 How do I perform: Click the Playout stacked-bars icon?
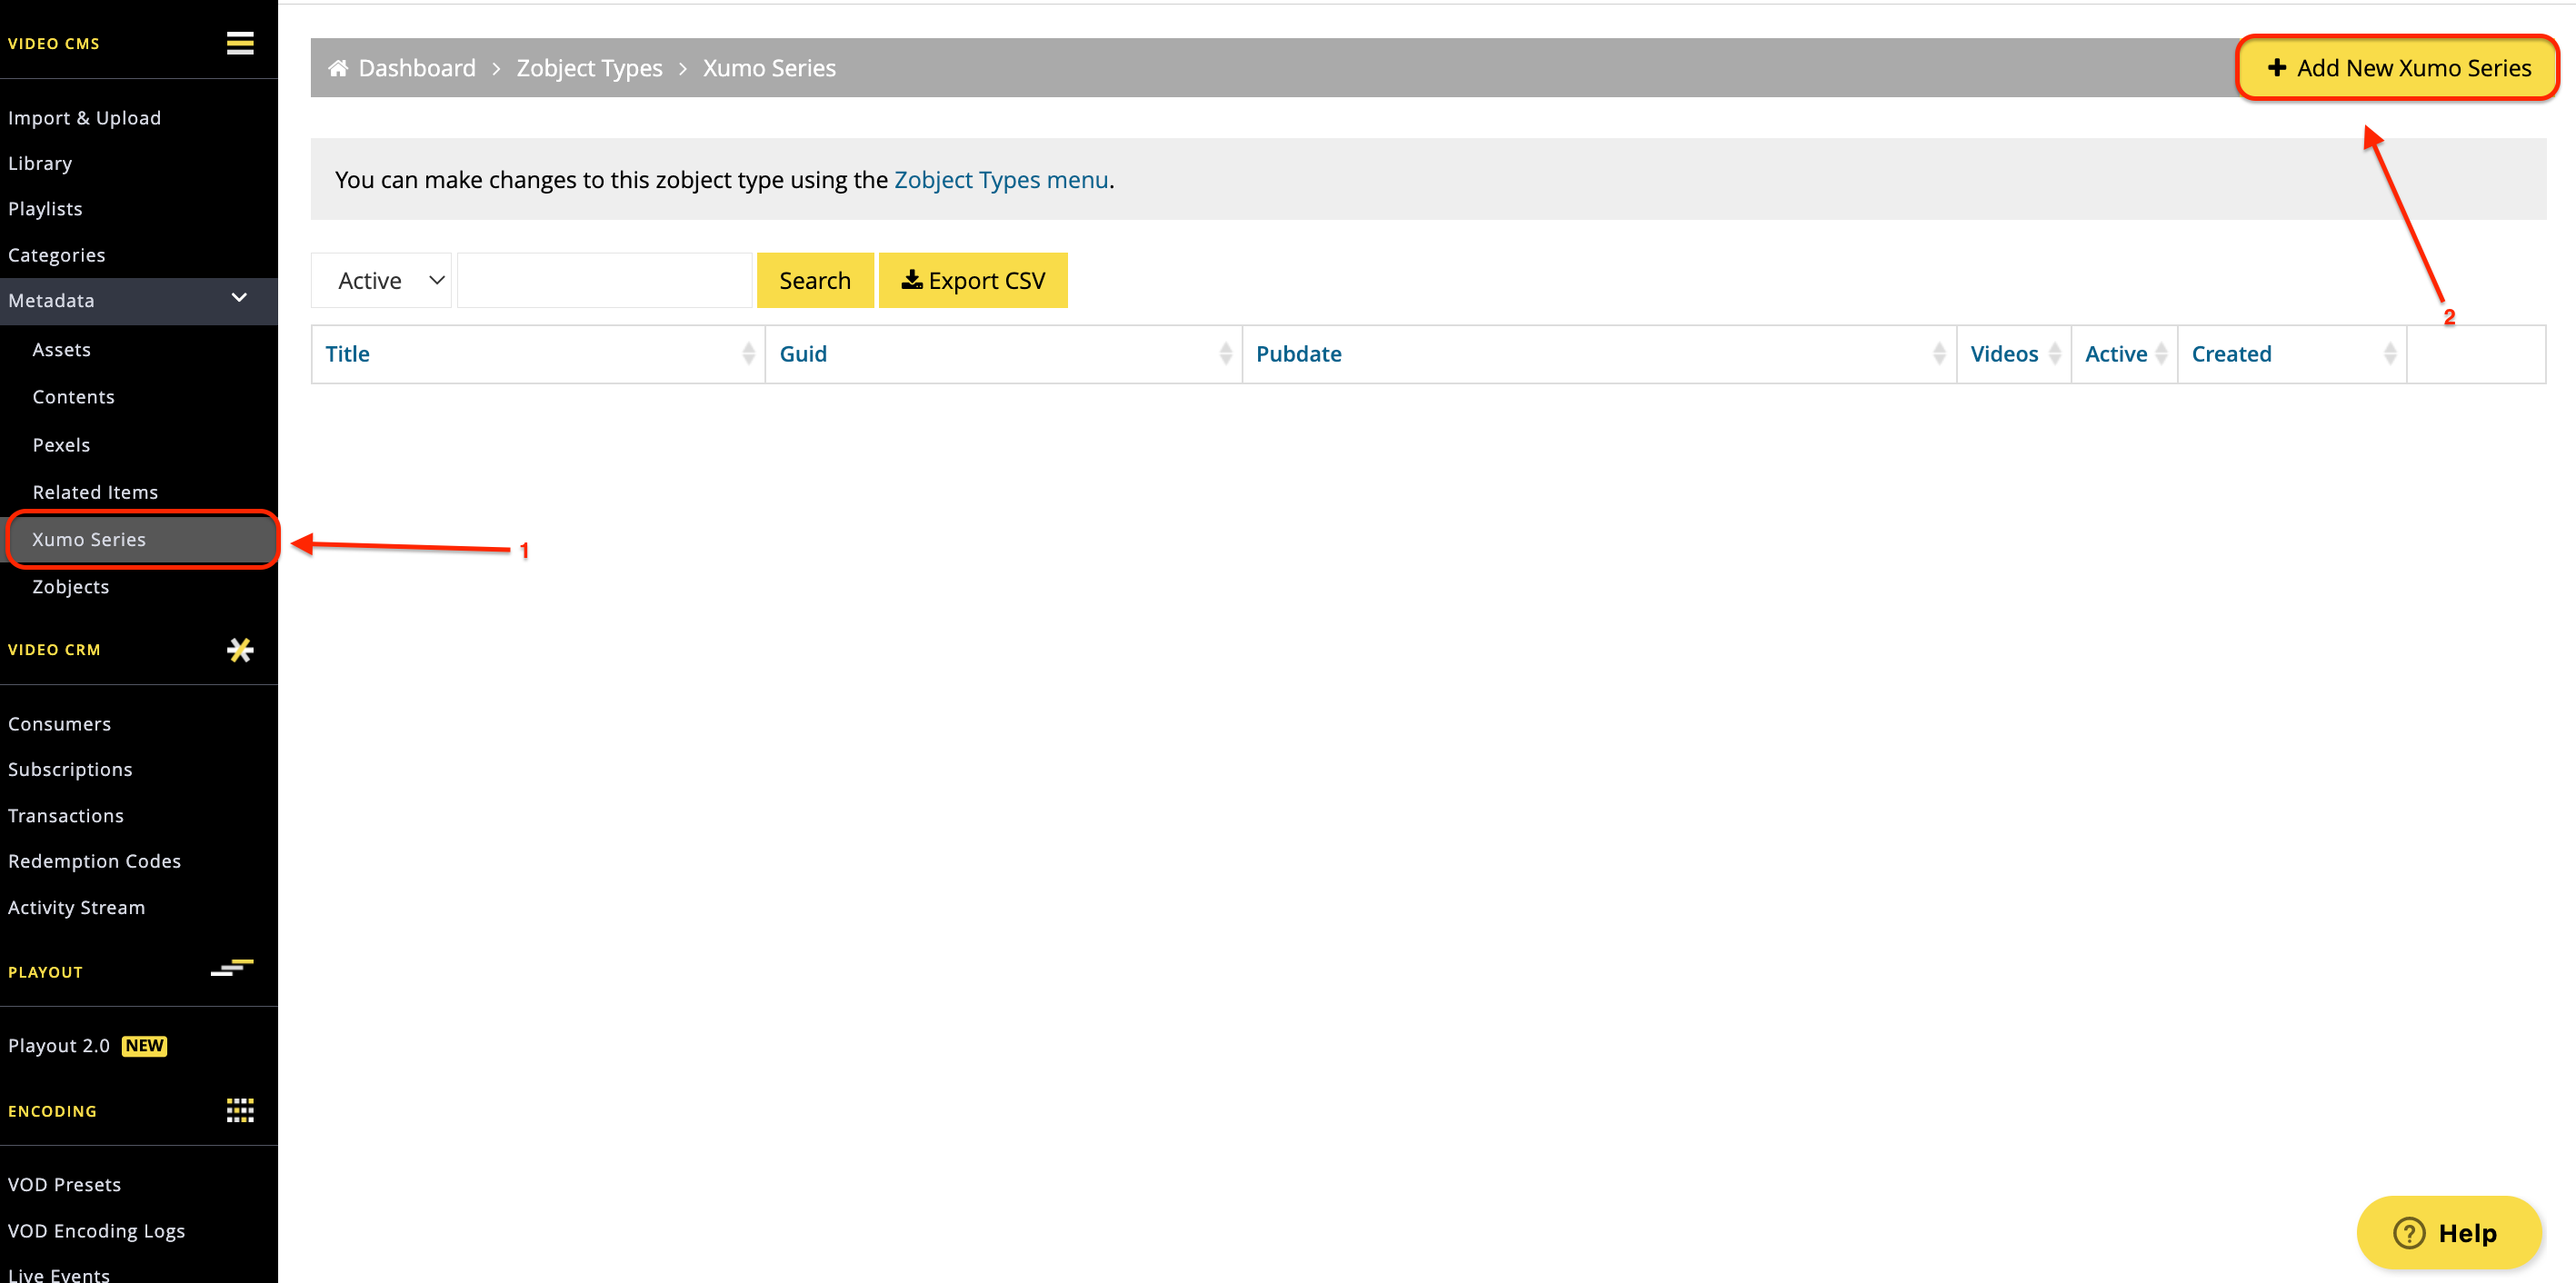232,968
